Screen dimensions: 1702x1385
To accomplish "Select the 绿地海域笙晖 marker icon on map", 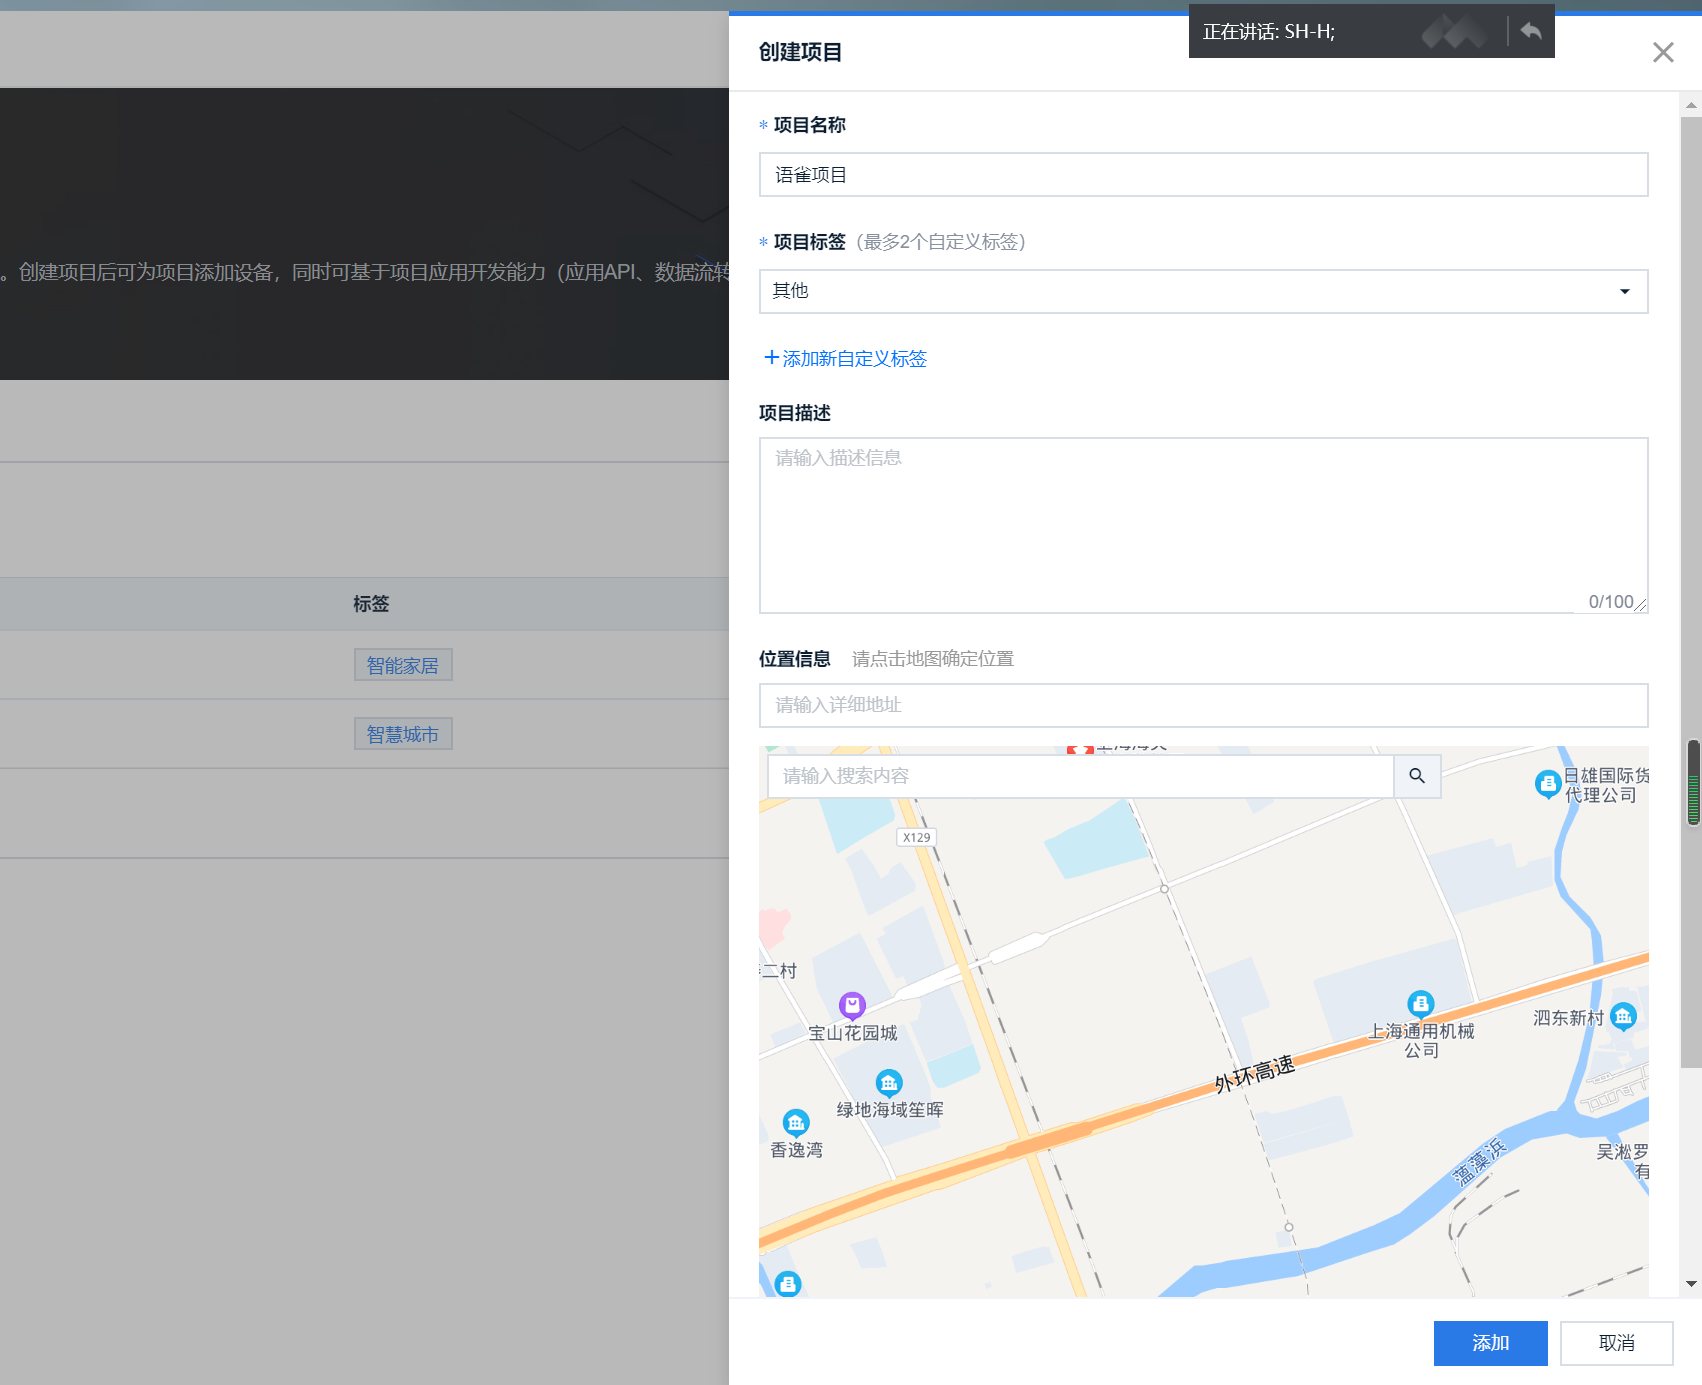I will tap(889, 1083).
